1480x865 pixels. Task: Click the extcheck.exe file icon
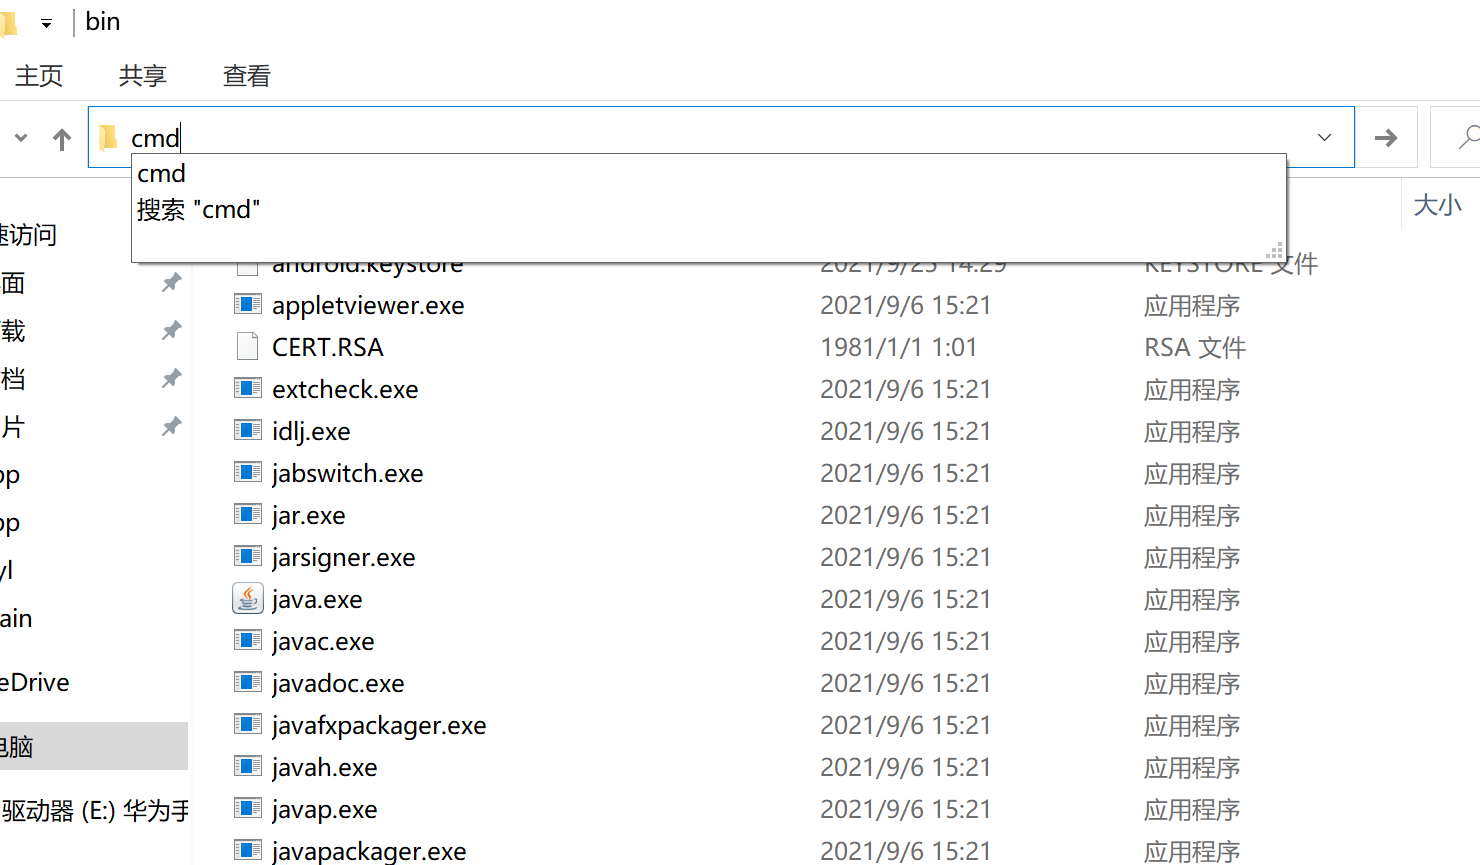[x=247, y=388]
